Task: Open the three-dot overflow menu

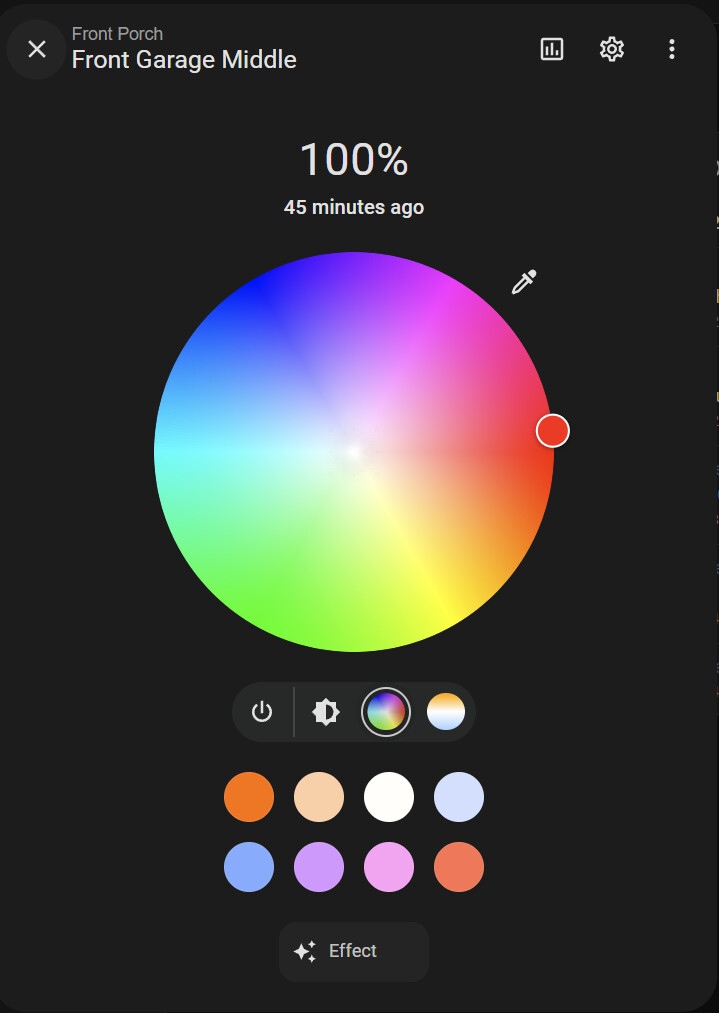Action: pyautogui.click(x=672, y=49)
